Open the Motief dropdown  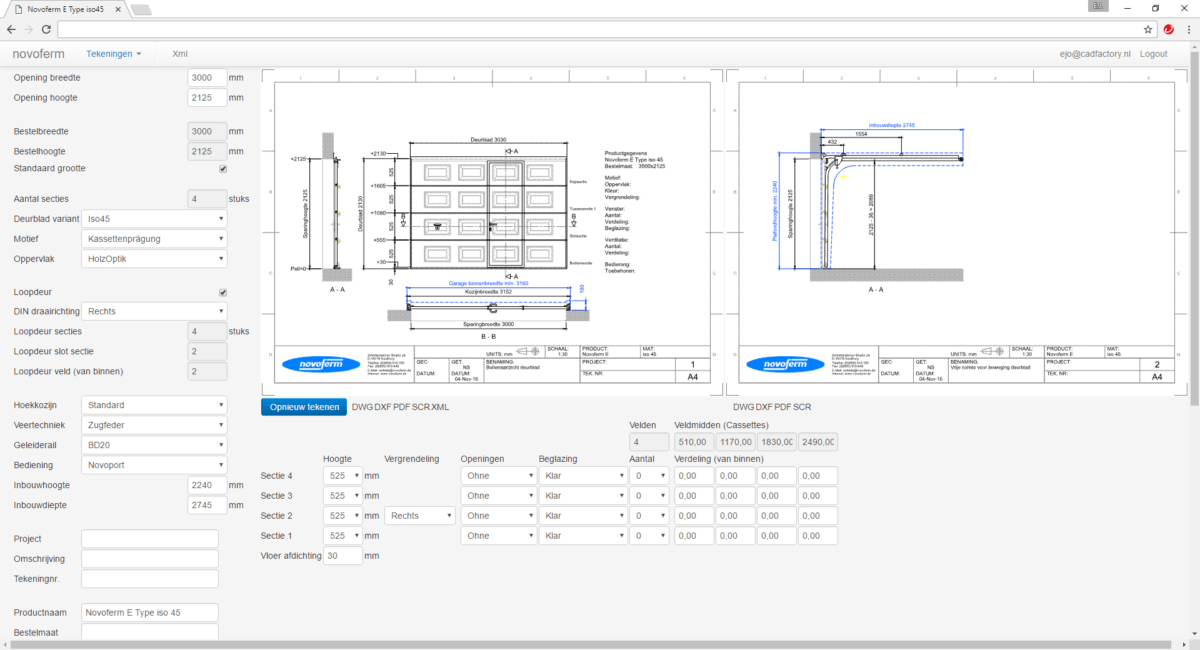point(155,239)
